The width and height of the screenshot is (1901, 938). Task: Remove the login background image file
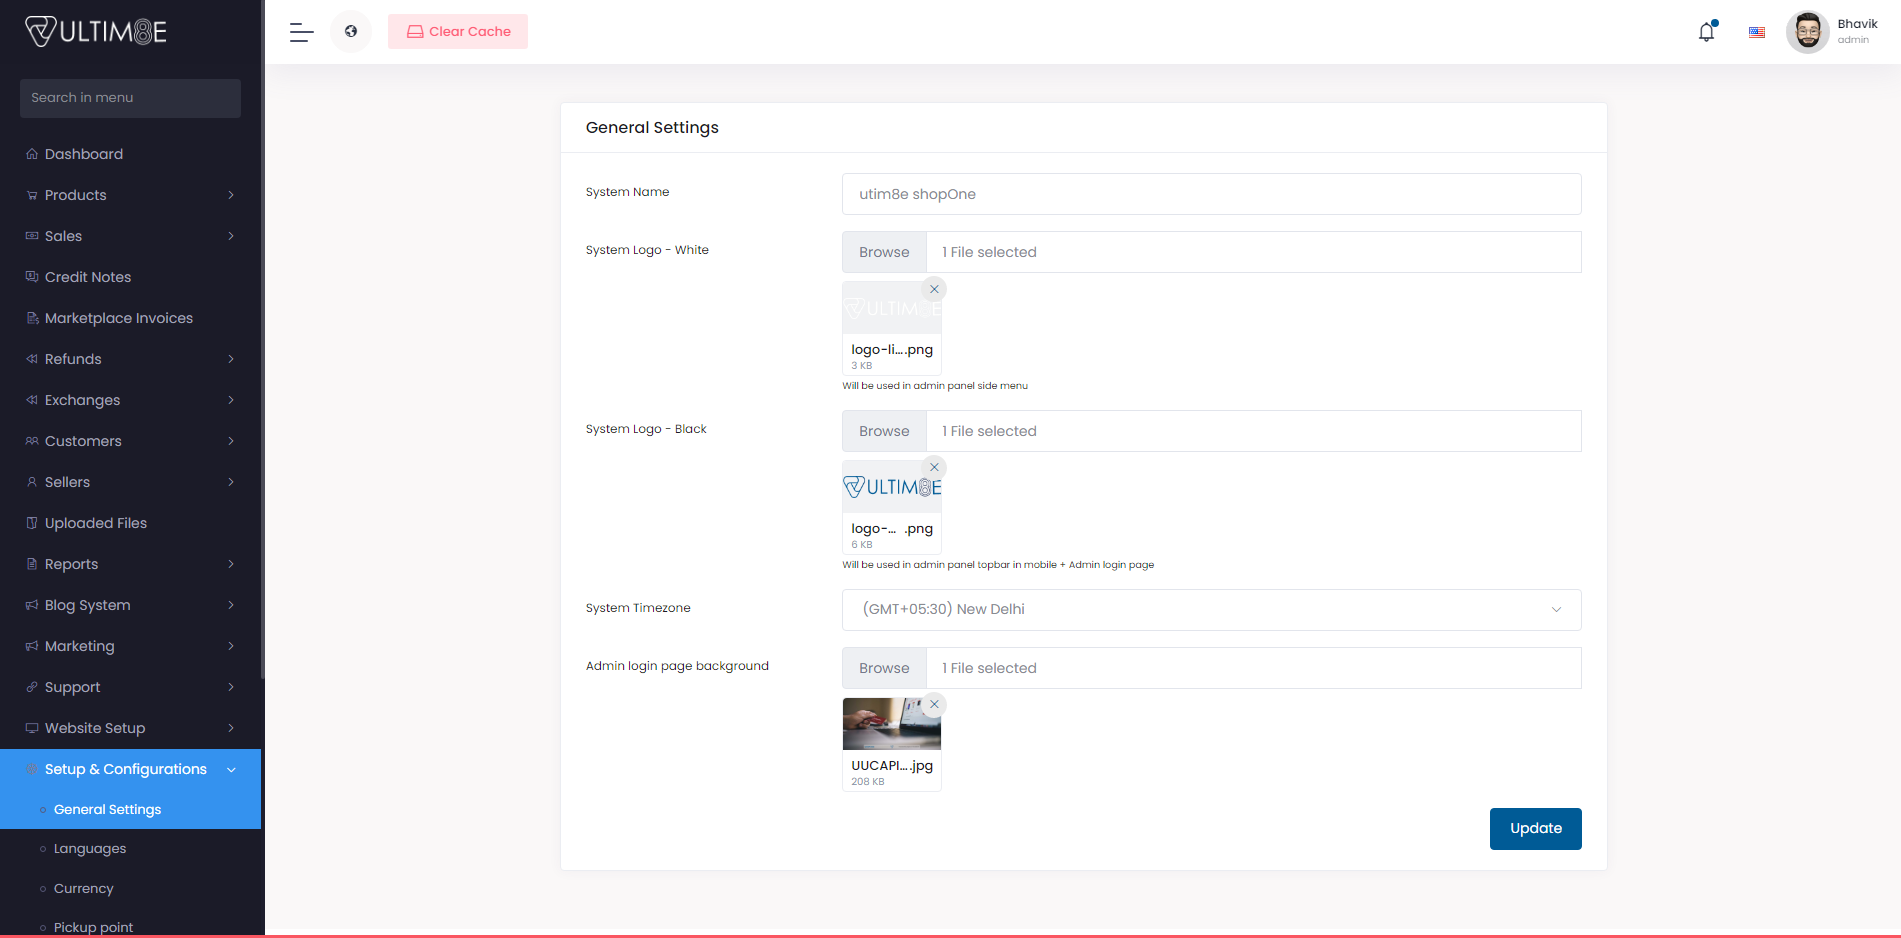934,704
